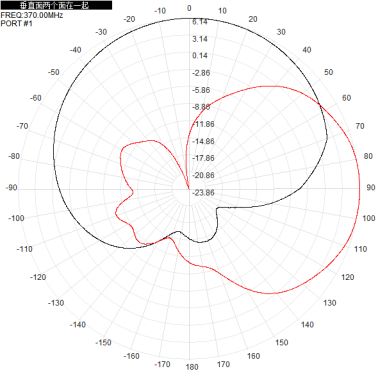Select the -11.86 radial scale value
This screenshot has width=378, height=378.
(x=204, y=124)
